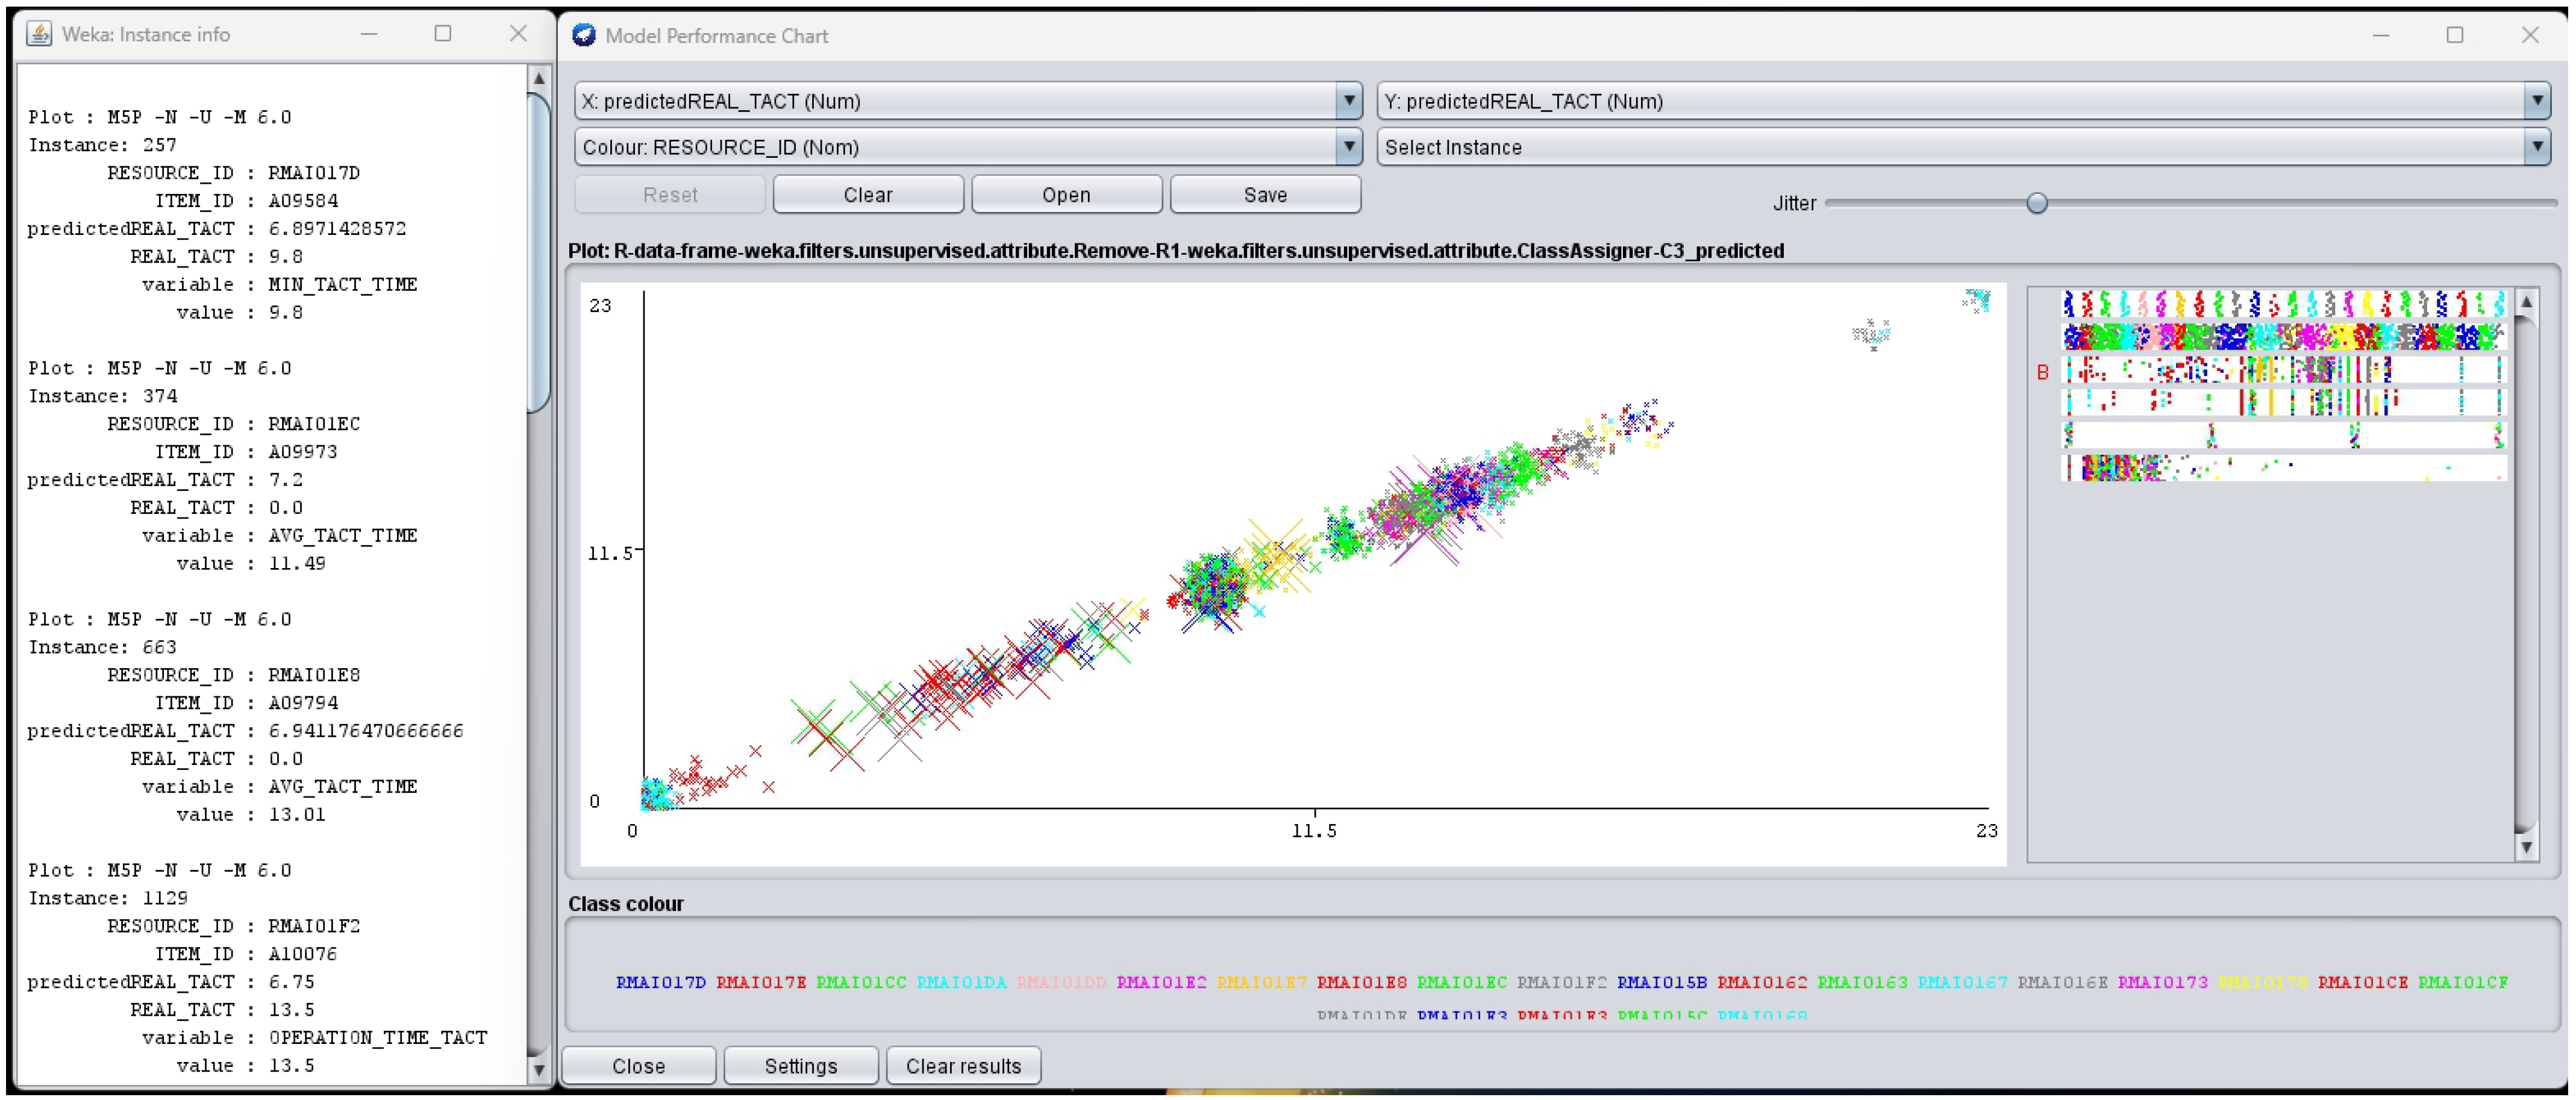Minimize the Weka Instance info window
Viewport: 2576px width, 1100px height.
369,34
